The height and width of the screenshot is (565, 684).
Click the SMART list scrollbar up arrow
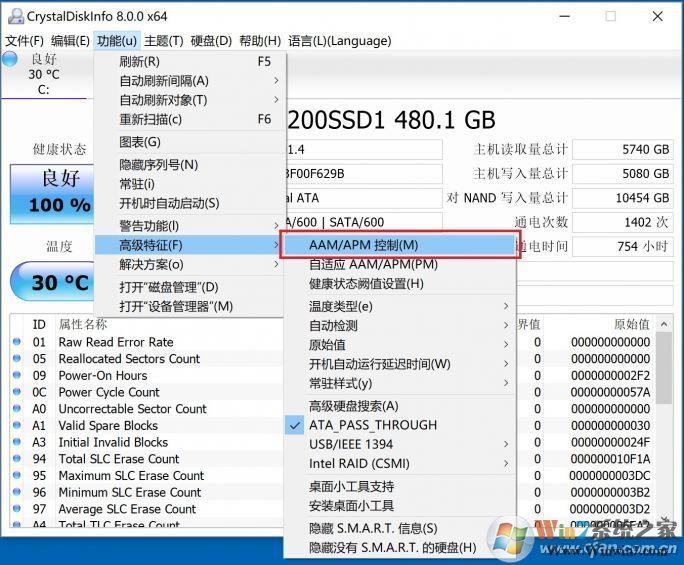664,324
